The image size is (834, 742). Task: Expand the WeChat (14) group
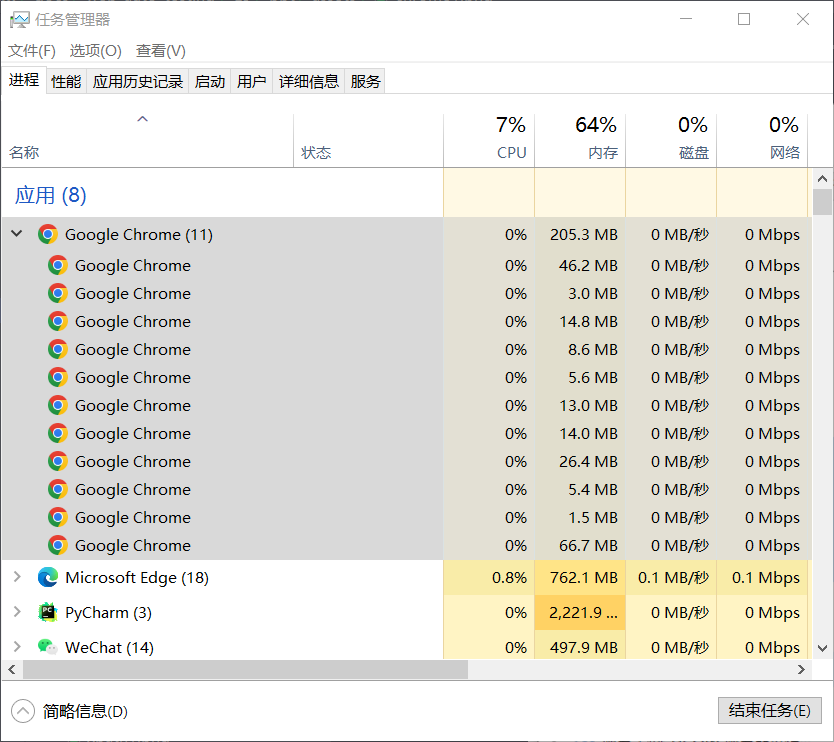click(17, 647)
